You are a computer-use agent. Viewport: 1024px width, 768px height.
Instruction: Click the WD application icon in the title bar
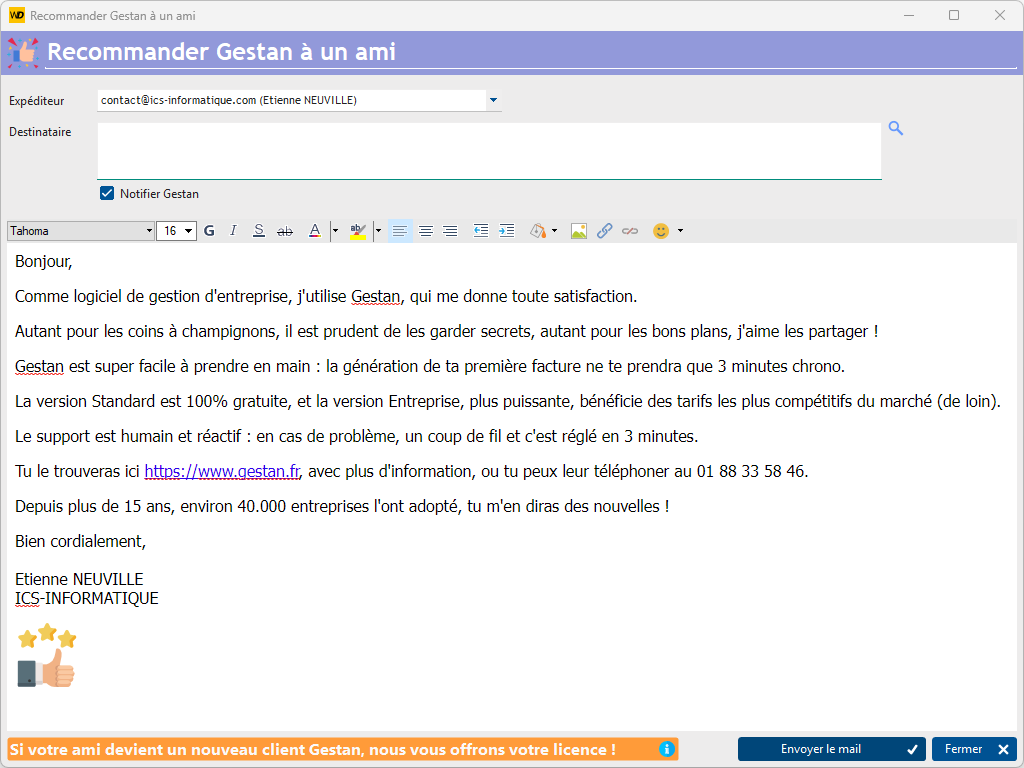(x=17, y=15)
